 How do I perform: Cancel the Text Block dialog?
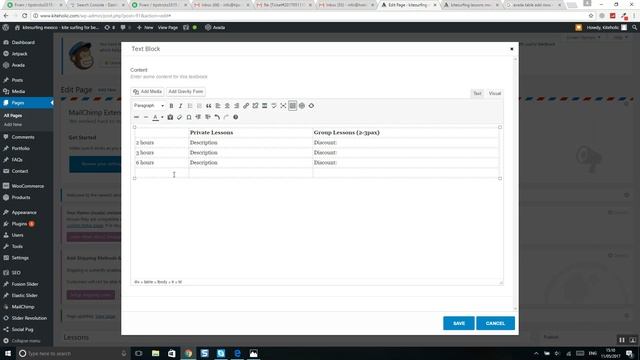click(x=495, y=323)
